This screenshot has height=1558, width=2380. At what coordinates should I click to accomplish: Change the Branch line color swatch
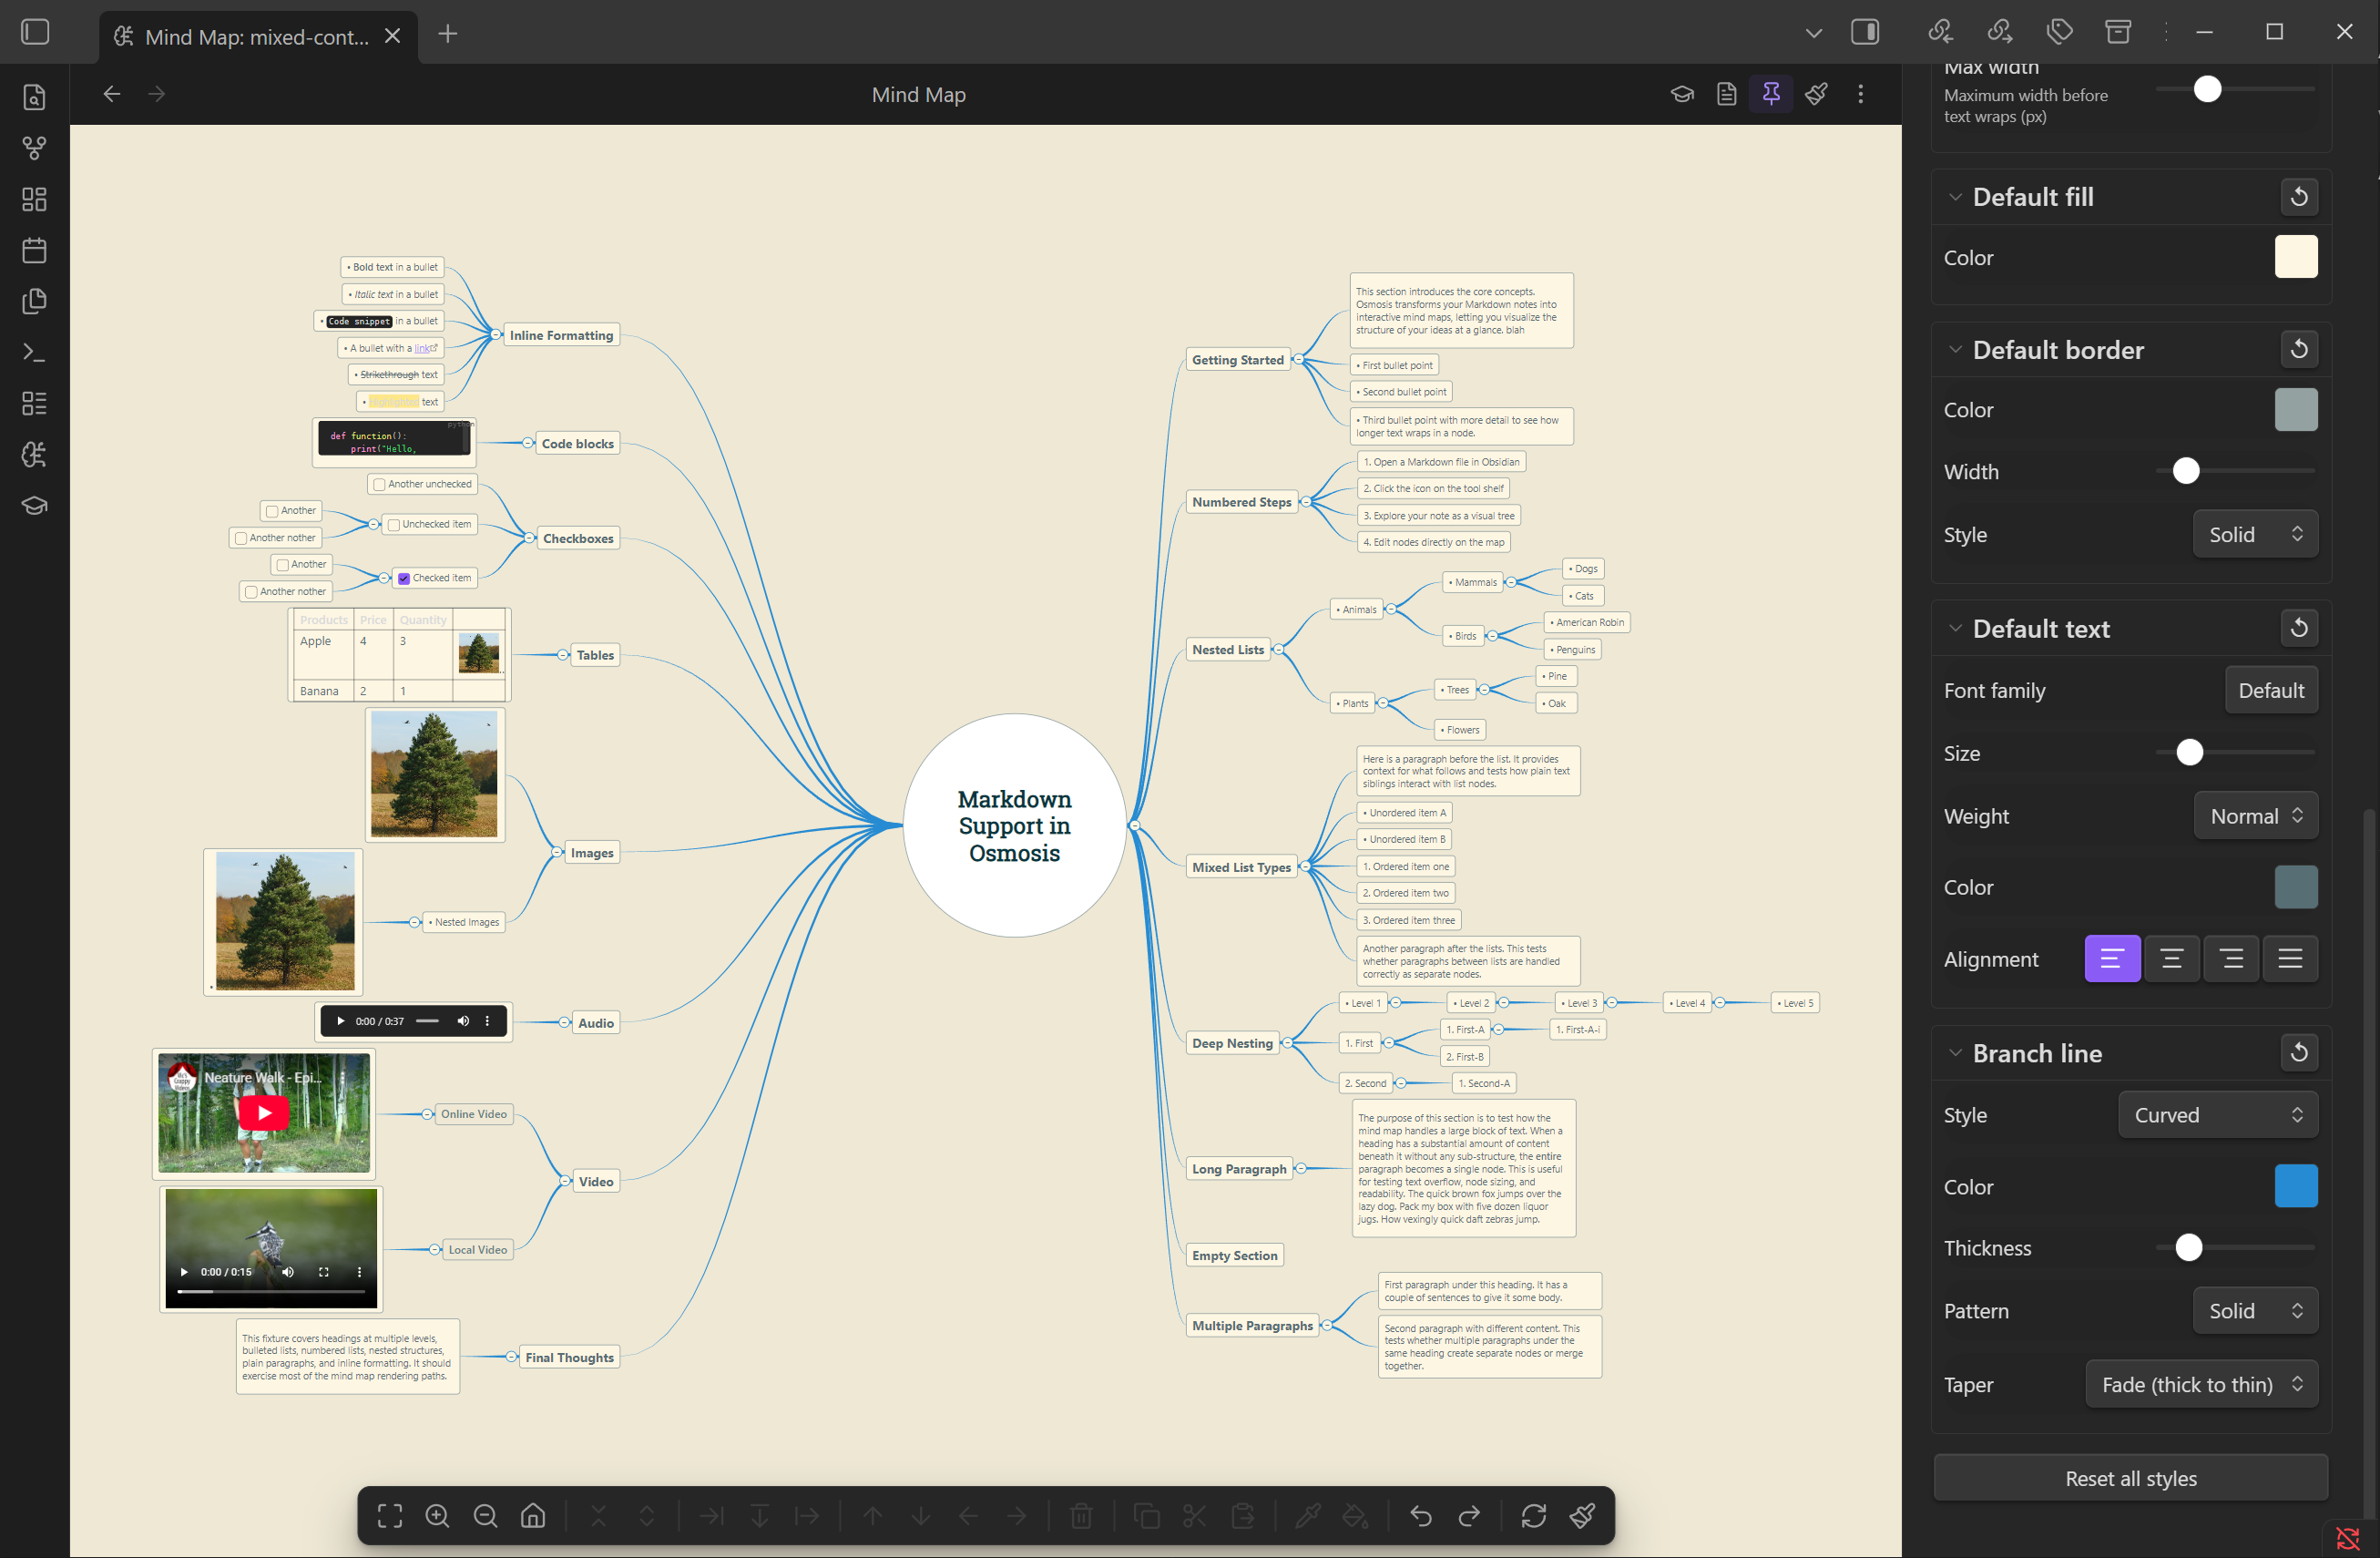coord(2296,1186)
